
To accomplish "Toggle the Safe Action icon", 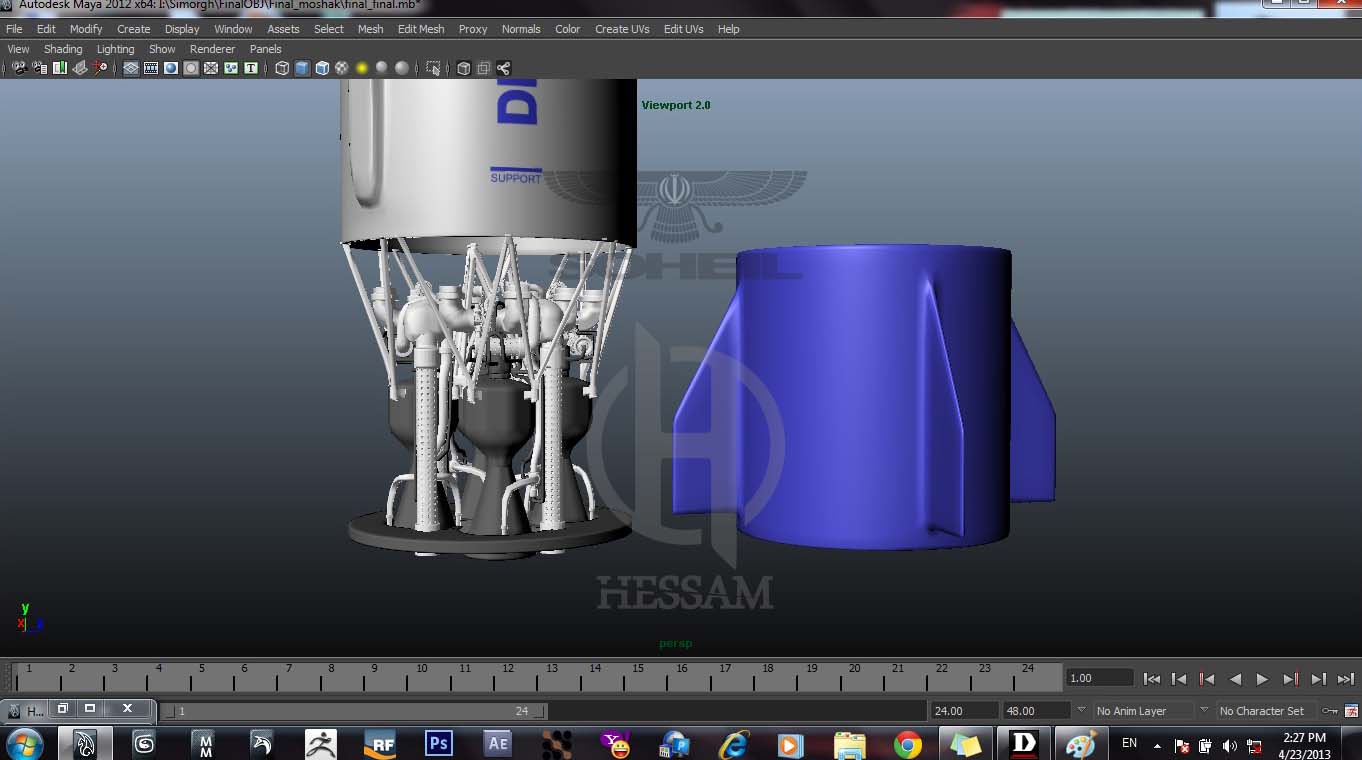I will pyautogui.click(x=231, y=68).
